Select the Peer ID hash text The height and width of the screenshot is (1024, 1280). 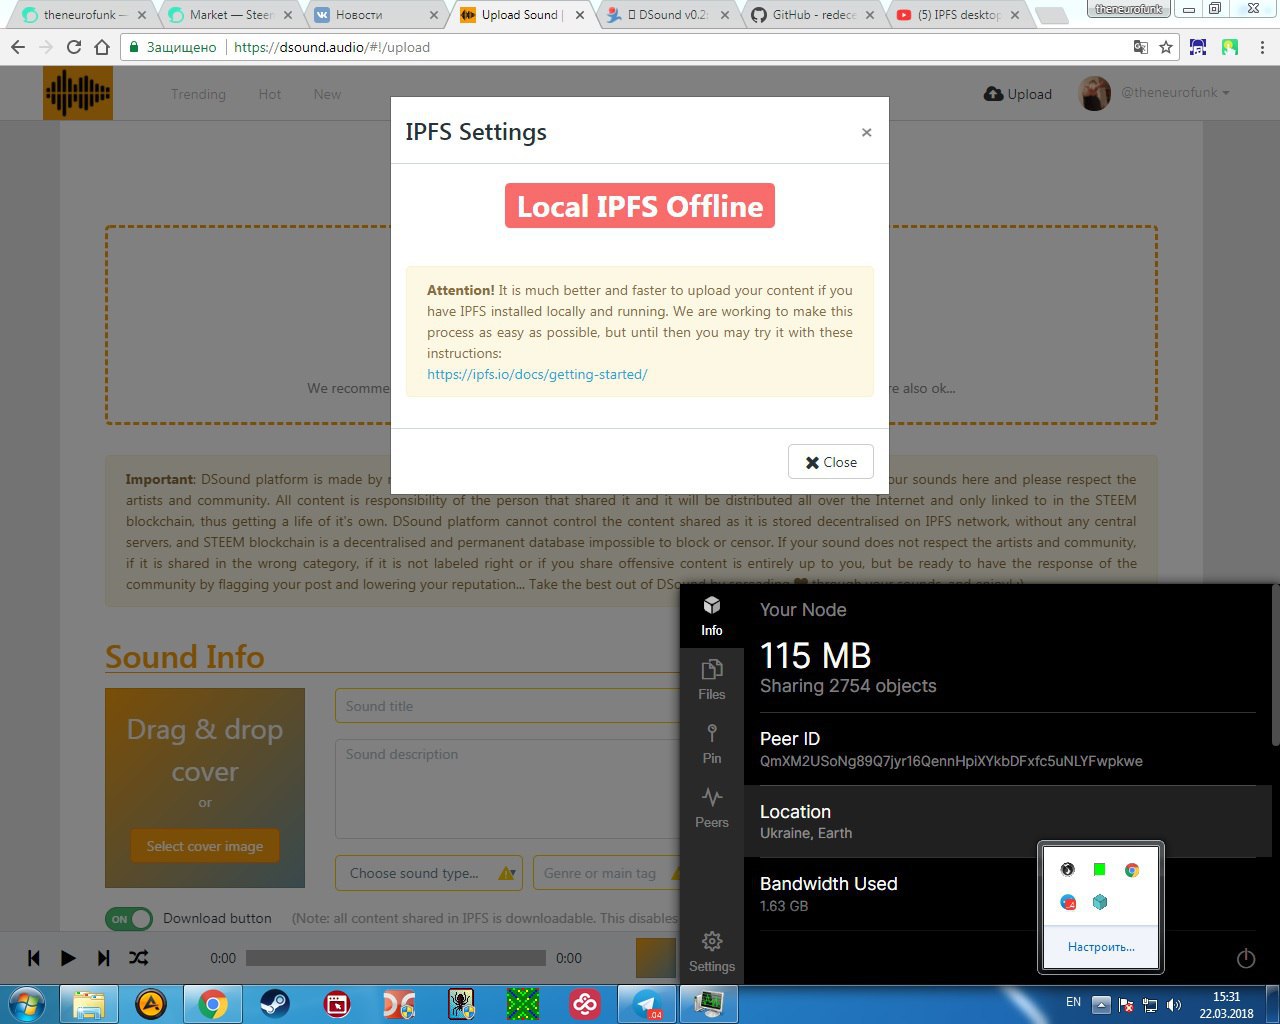pyautogui.click(x=951, y=761)
